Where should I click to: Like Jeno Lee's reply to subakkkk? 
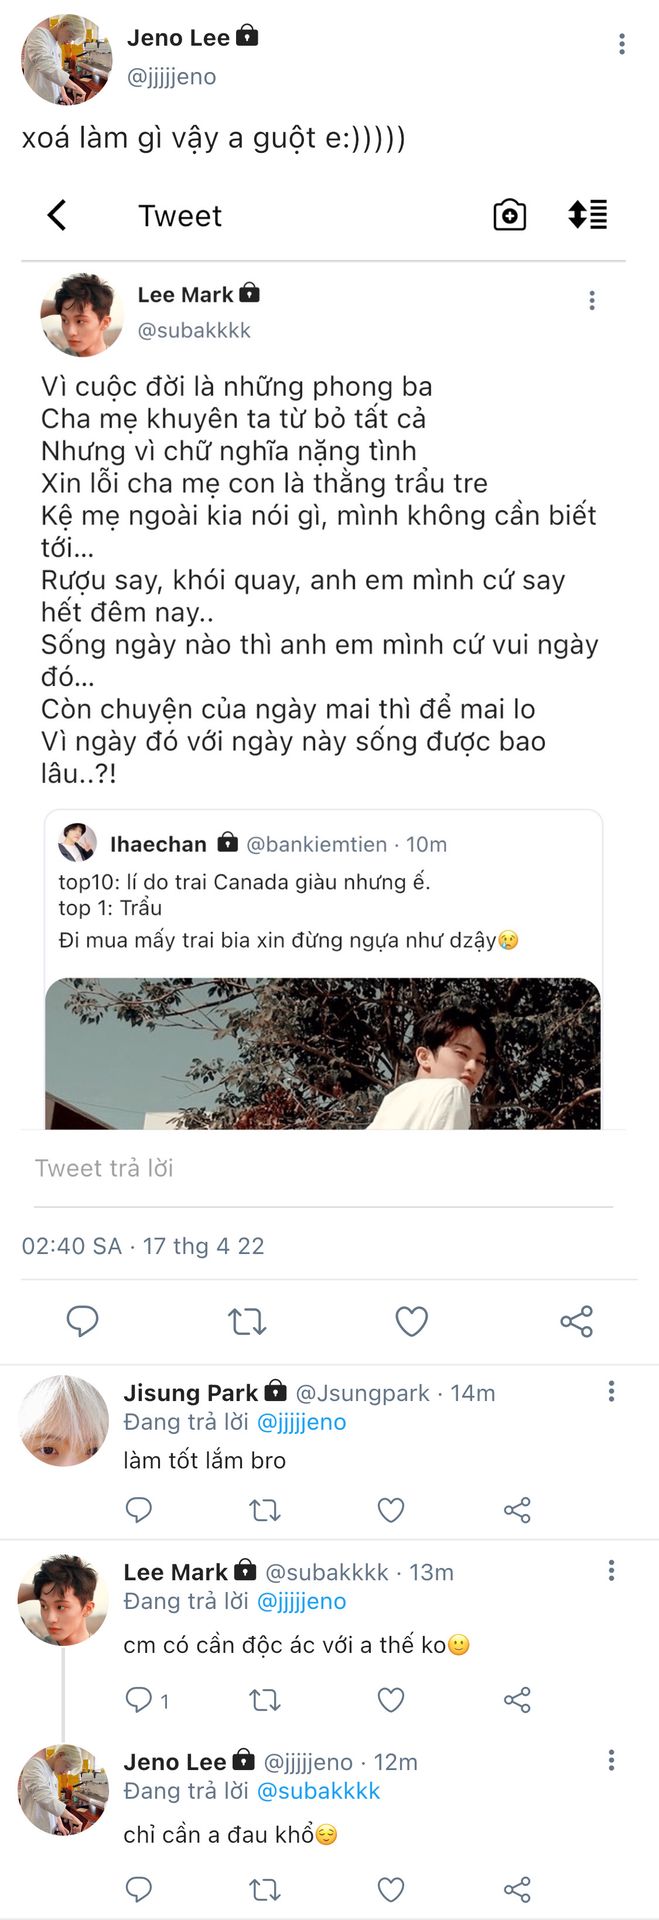[x=391, y=1889]
